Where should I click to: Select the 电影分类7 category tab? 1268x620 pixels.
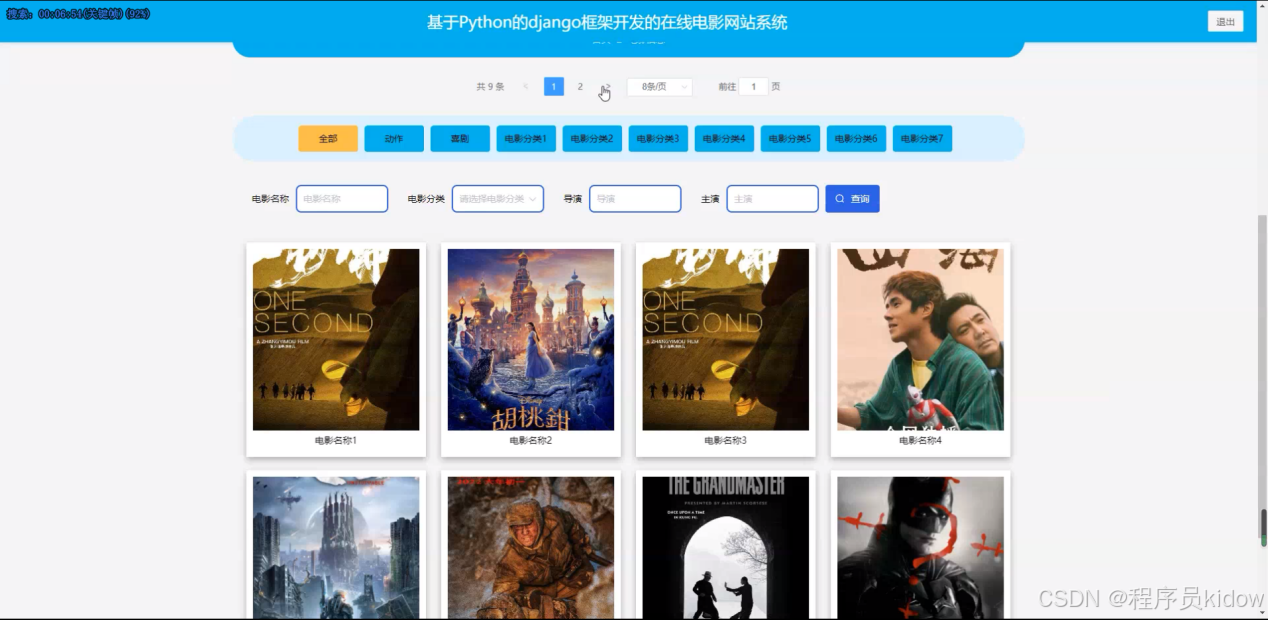pyautogui.click(x=922, y=139)
